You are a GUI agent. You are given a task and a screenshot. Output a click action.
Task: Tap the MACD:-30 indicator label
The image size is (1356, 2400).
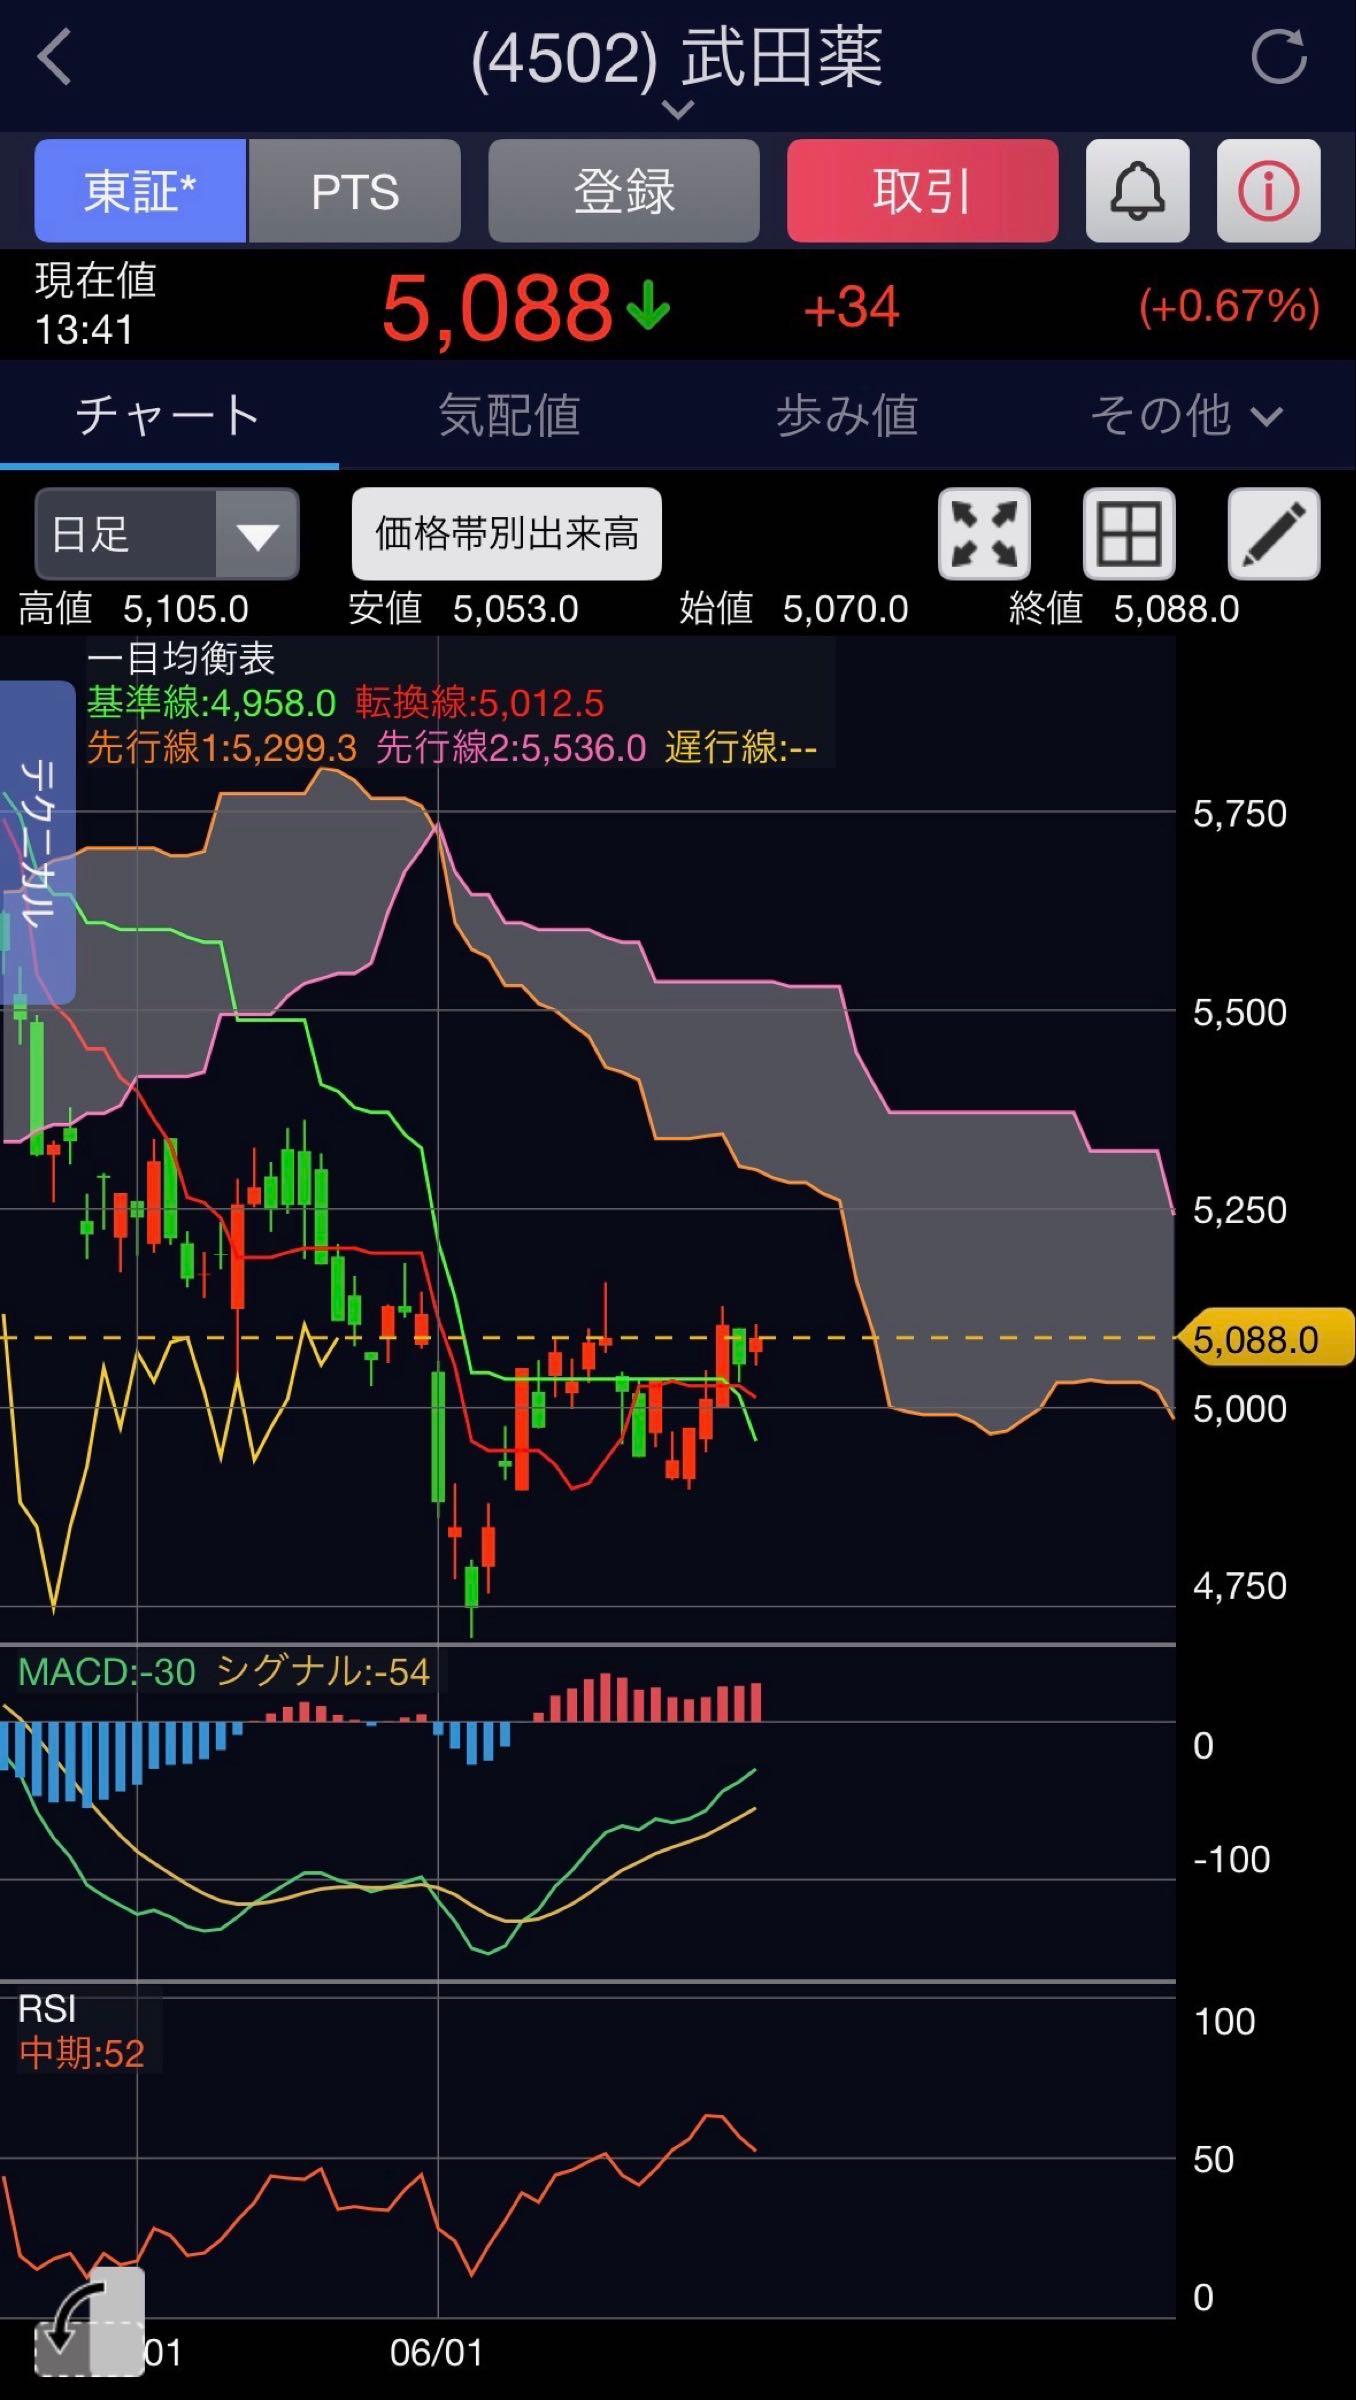pyautogui.click(x=107, y=1672)
